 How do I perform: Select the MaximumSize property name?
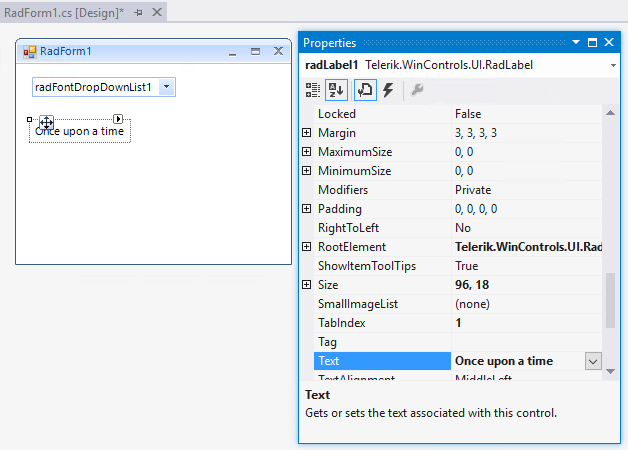[355, 152]
